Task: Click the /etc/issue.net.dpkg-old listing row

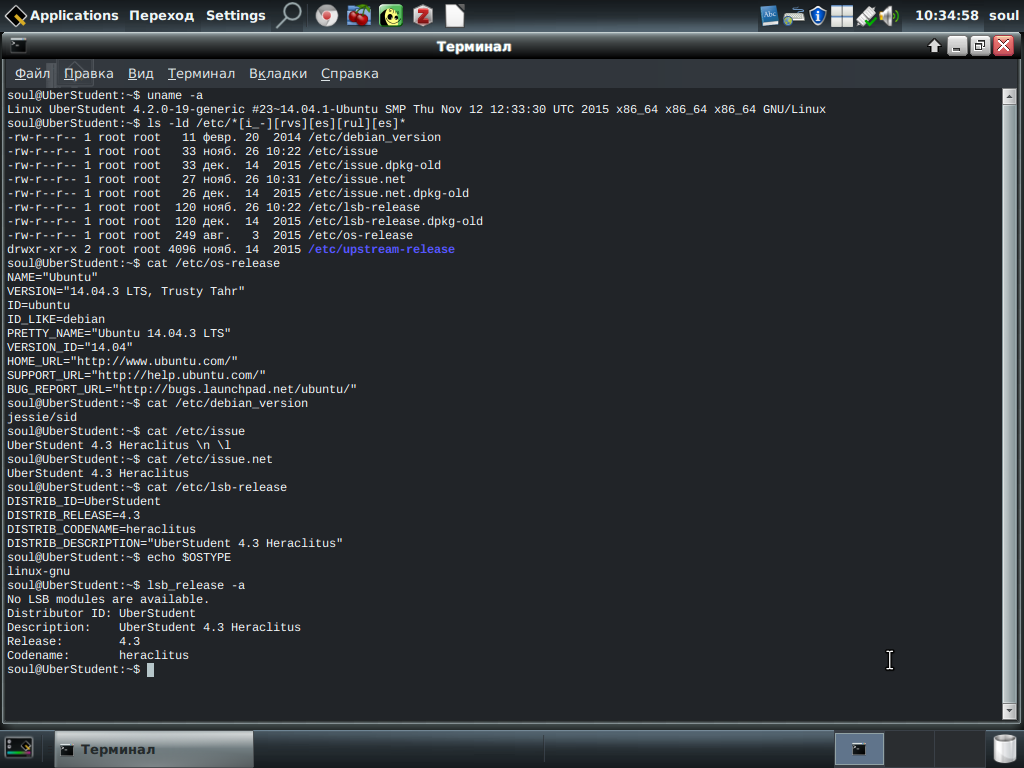Action: point(238,193)
